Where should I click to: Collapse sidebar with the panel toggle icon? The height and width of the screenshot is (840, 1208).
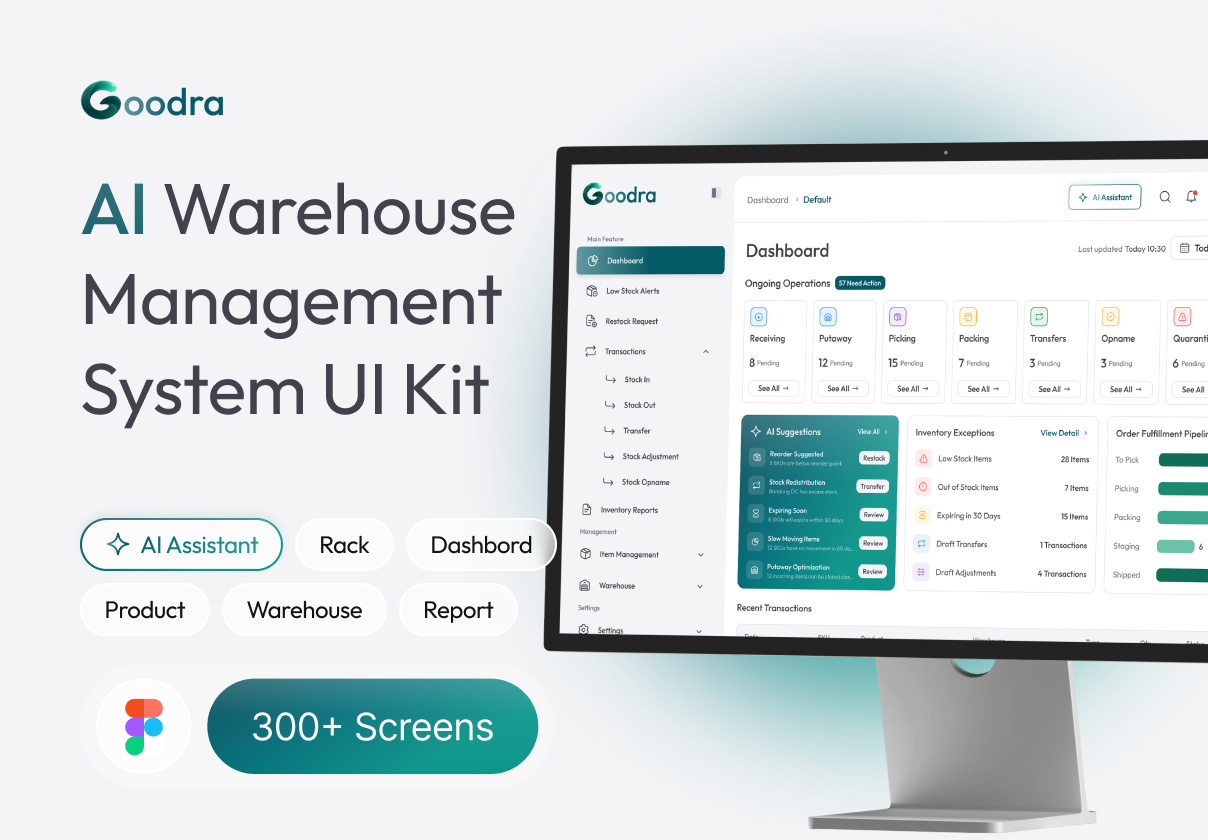tap(715, 192)
